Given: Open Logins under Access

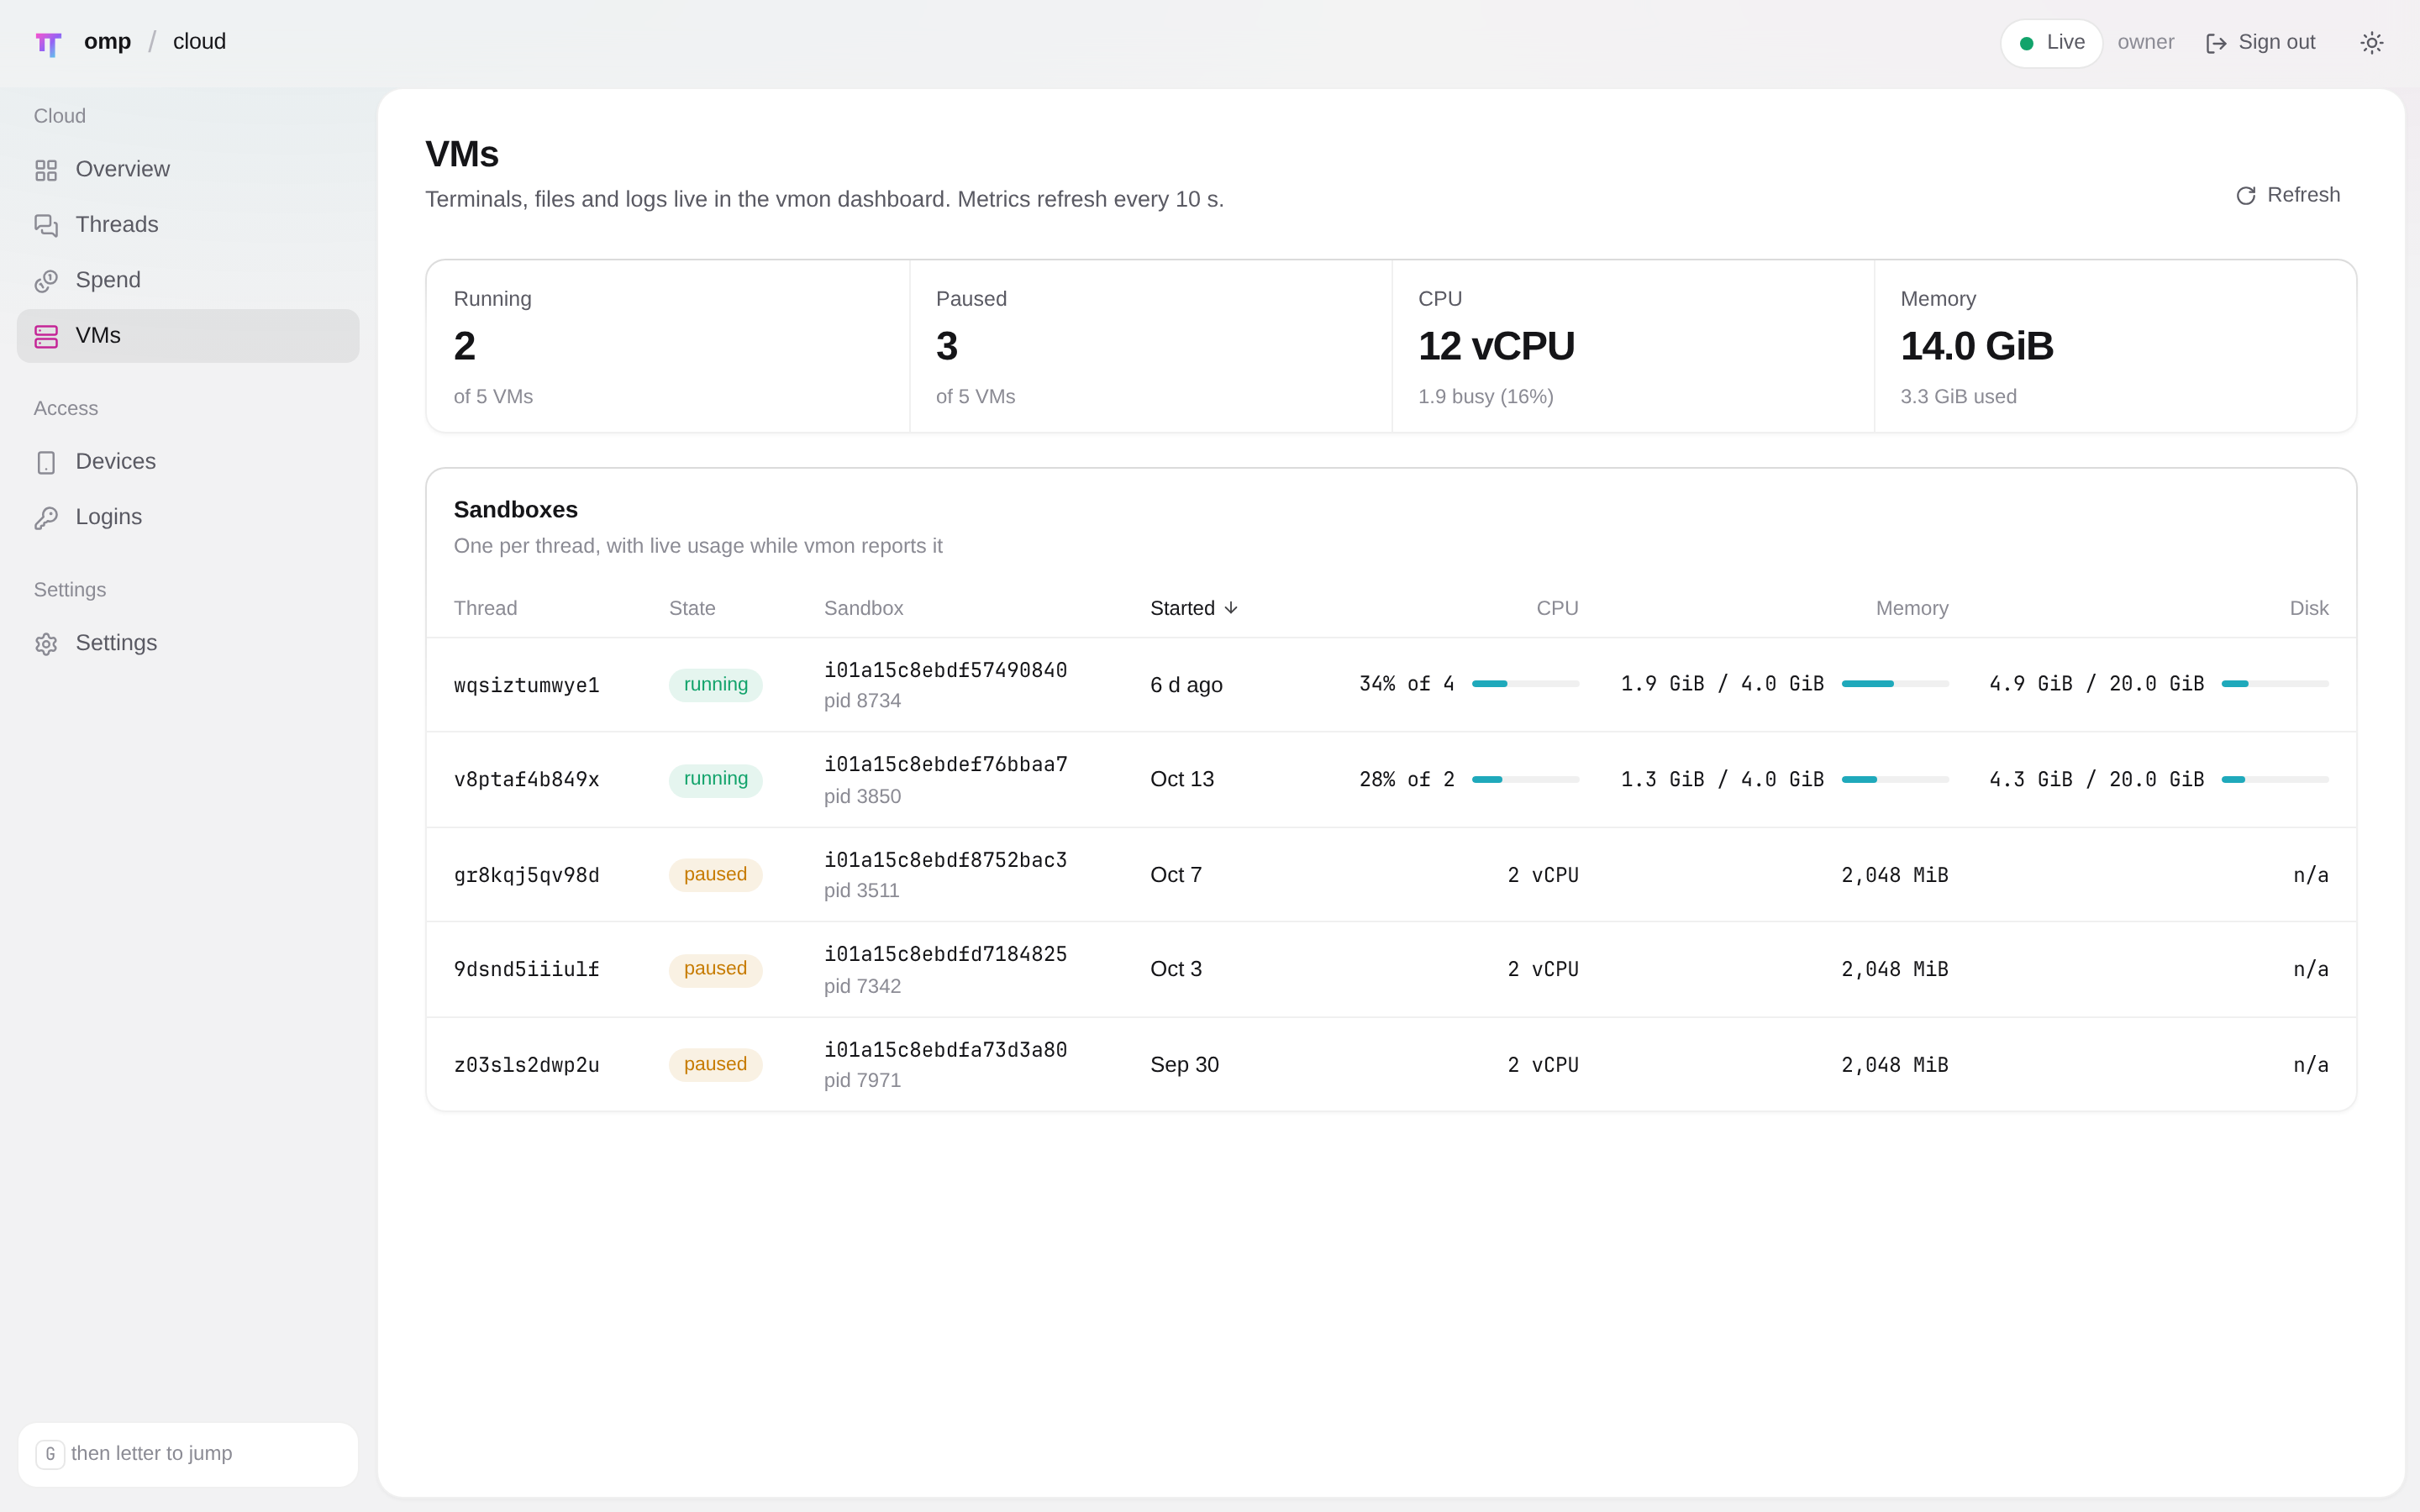Looking at the screenshot, I should 188,518.
